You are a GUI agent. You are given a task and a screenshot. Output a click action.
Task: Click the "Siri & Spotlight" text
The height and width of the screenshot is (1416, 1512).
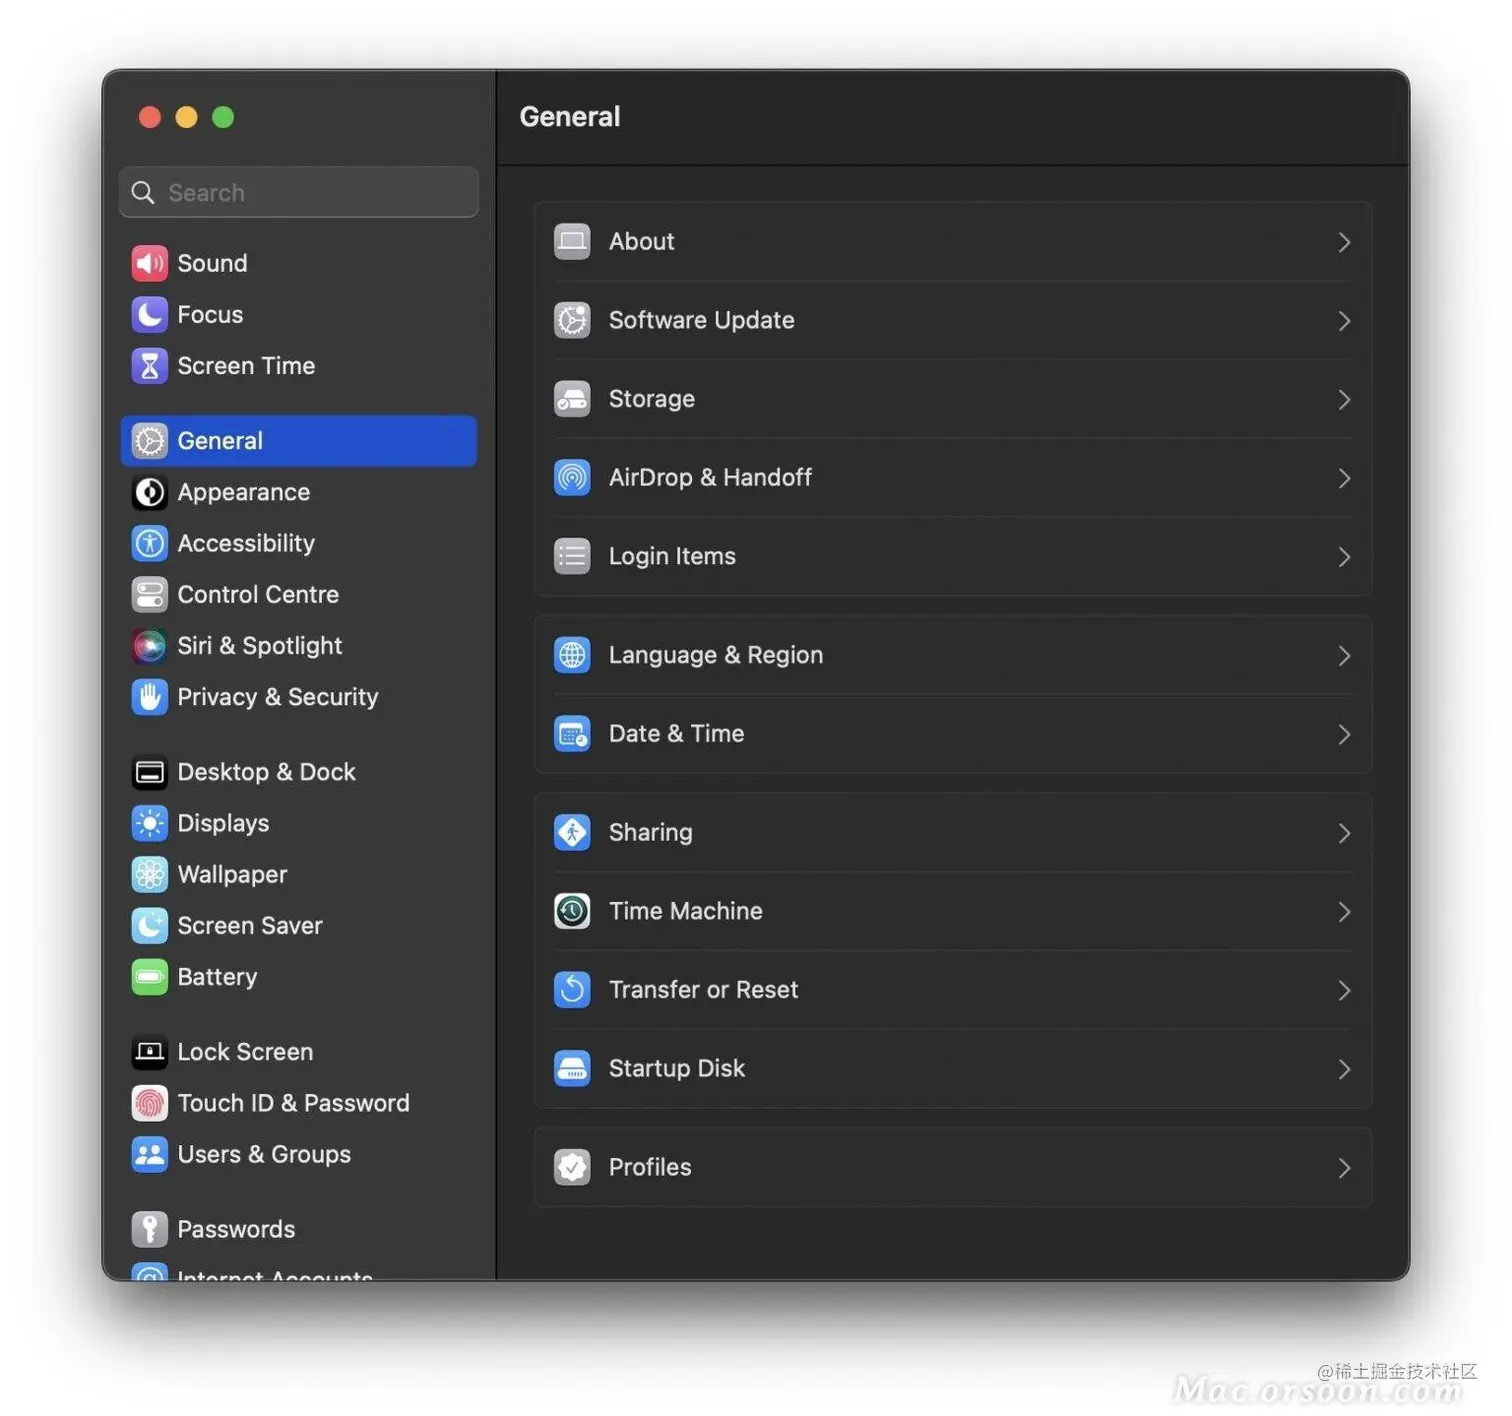click(260, 646)
